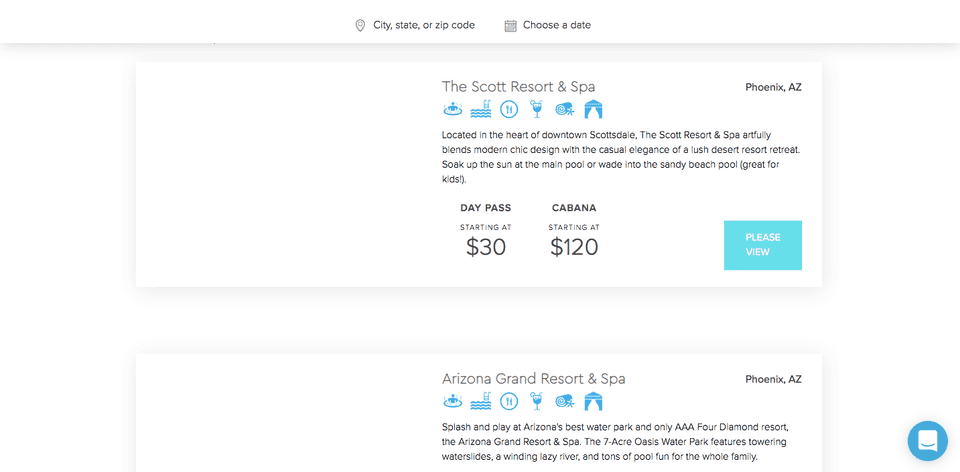Image resolution: width=960 pixels, height=472 pixels.
Task: Click the swimming pool icon for The Scott Resort
Action: [x=481, y=109]
